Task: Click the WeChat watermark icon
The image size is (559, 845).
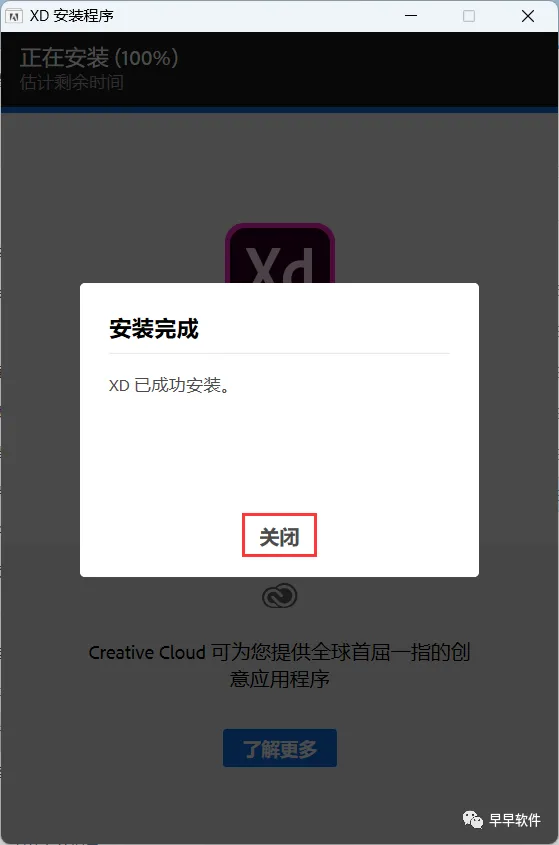Action: (x=473, y=820)
